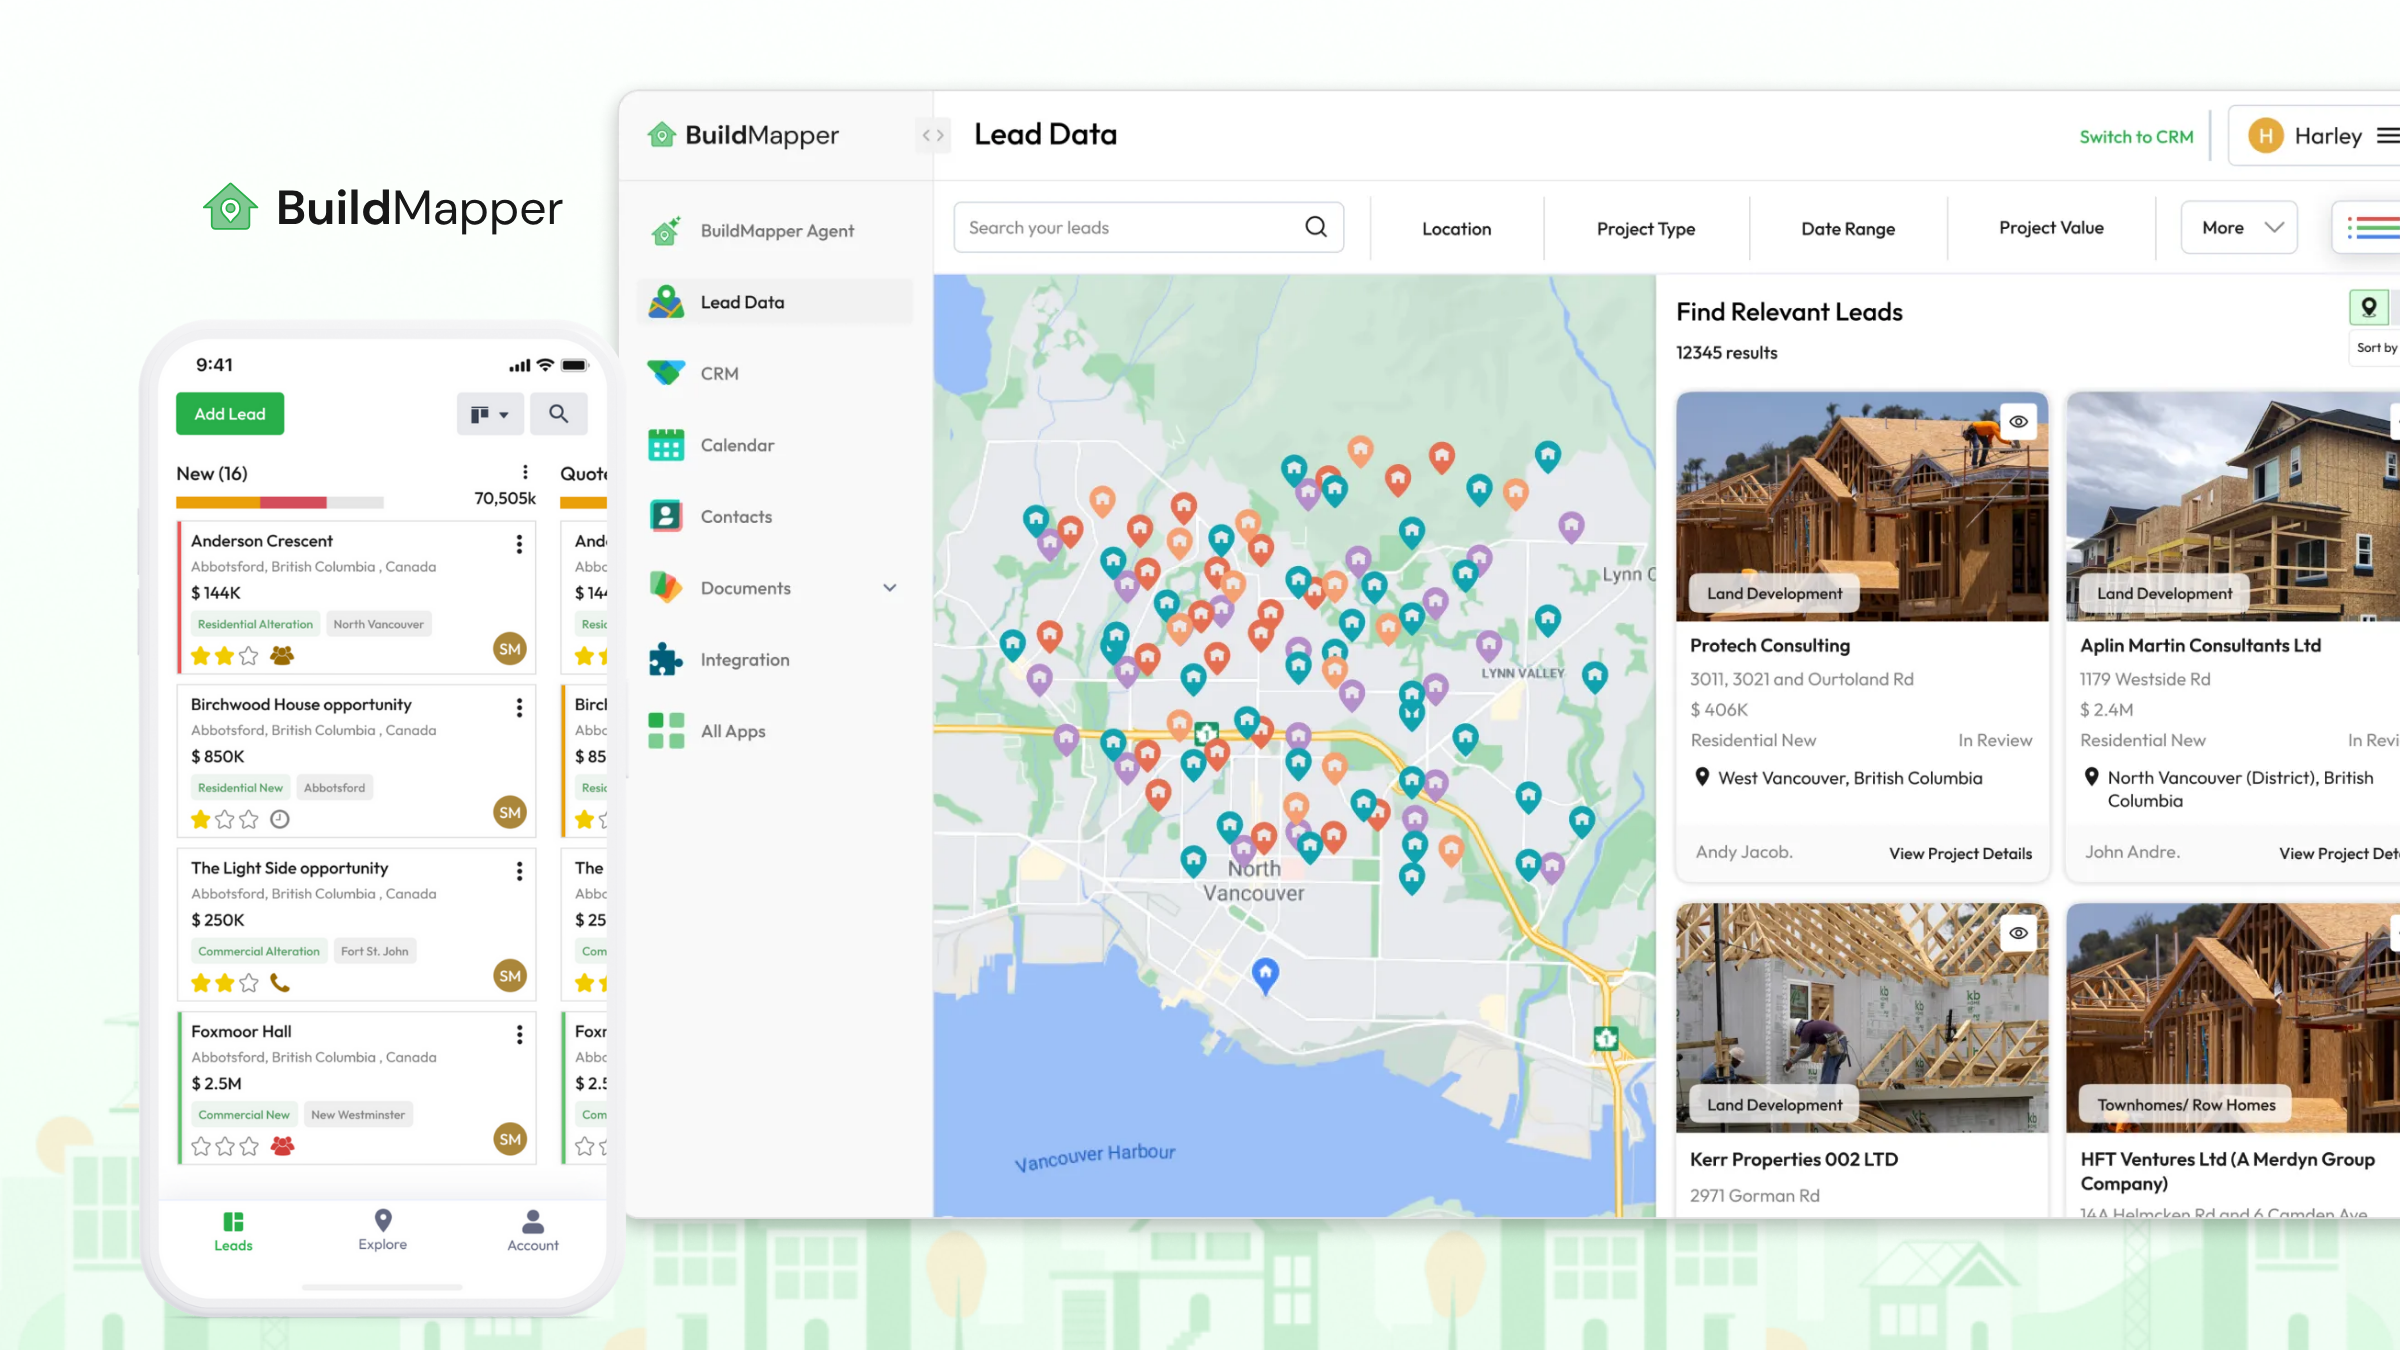Click the Search your leads field

point(1148,228)
